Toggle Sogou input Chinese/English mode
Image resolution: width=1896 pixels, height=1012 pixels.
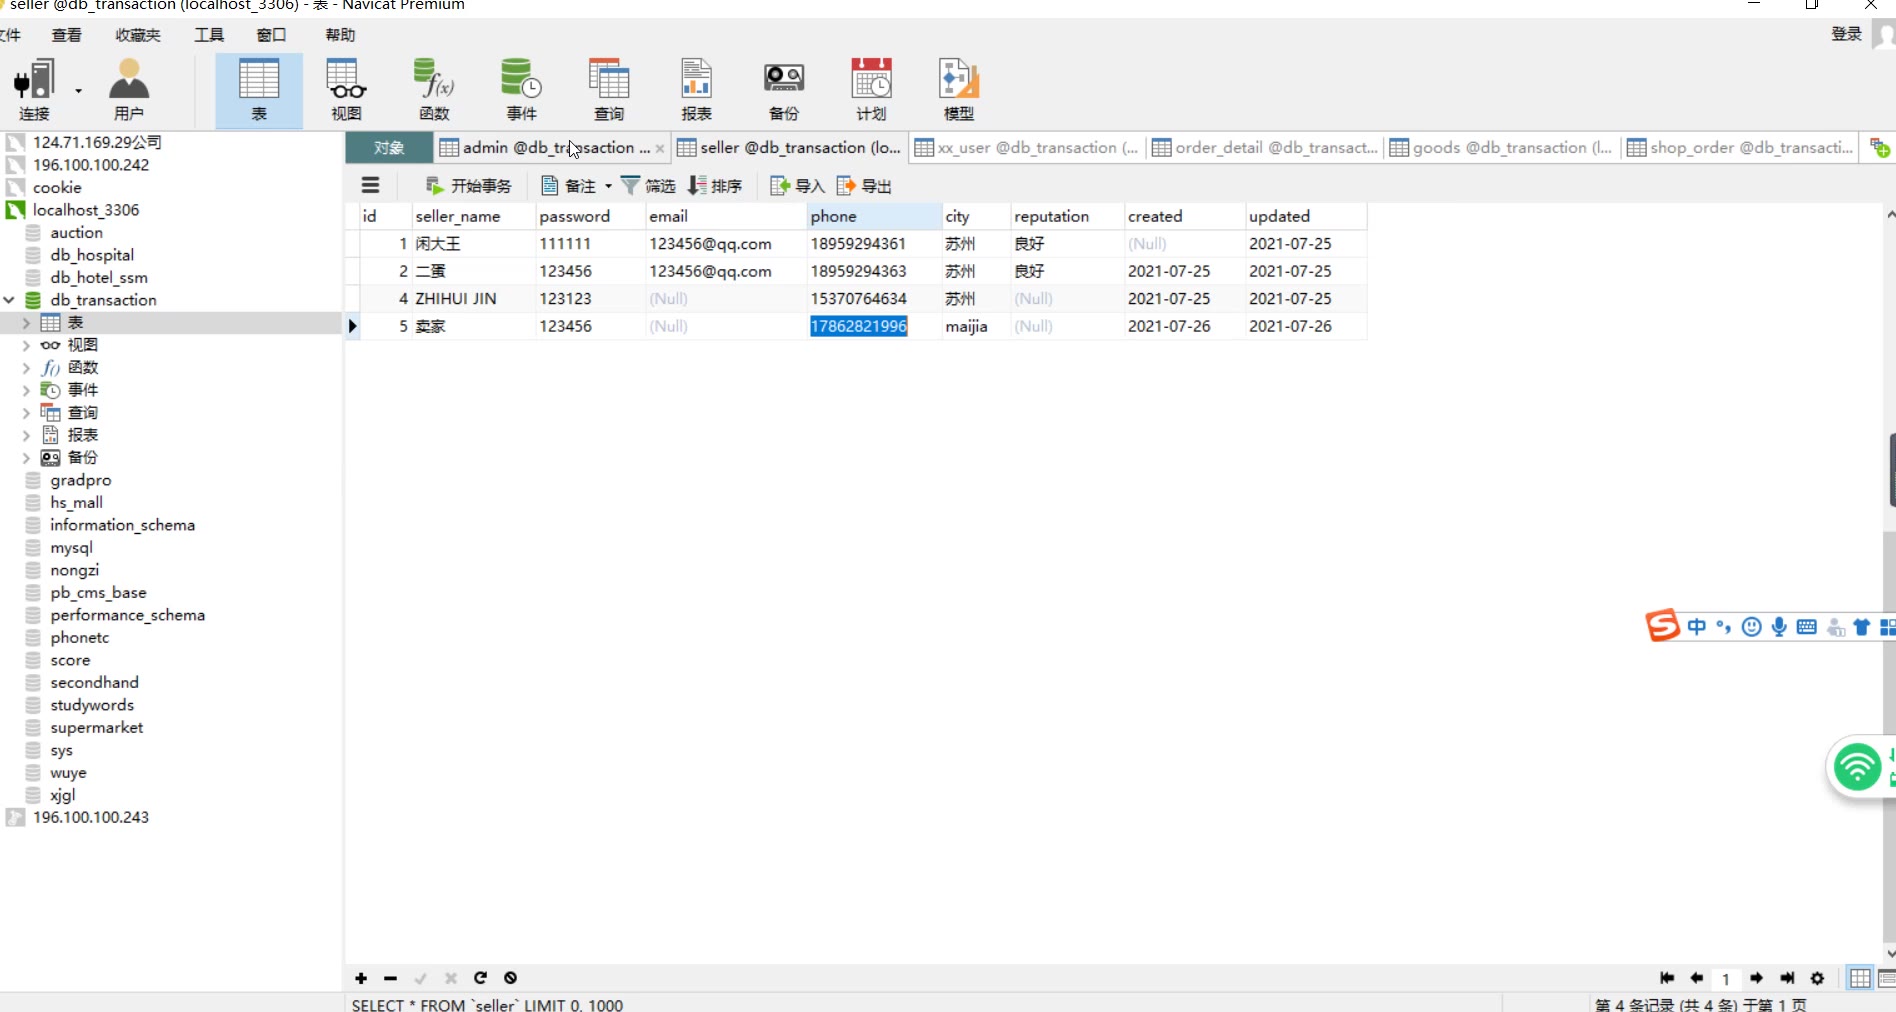[1697, 627]
